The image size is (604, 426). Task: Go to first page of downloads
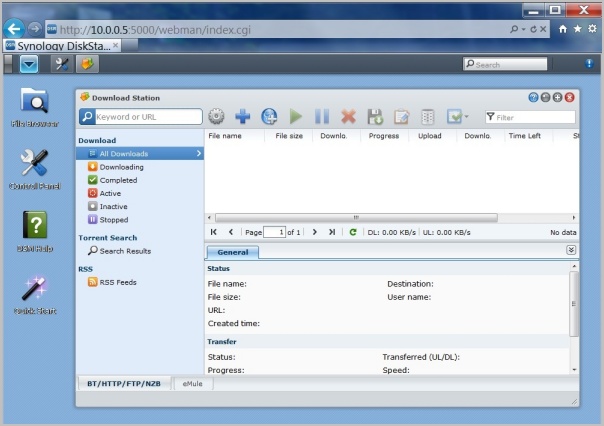click(213, 232)
